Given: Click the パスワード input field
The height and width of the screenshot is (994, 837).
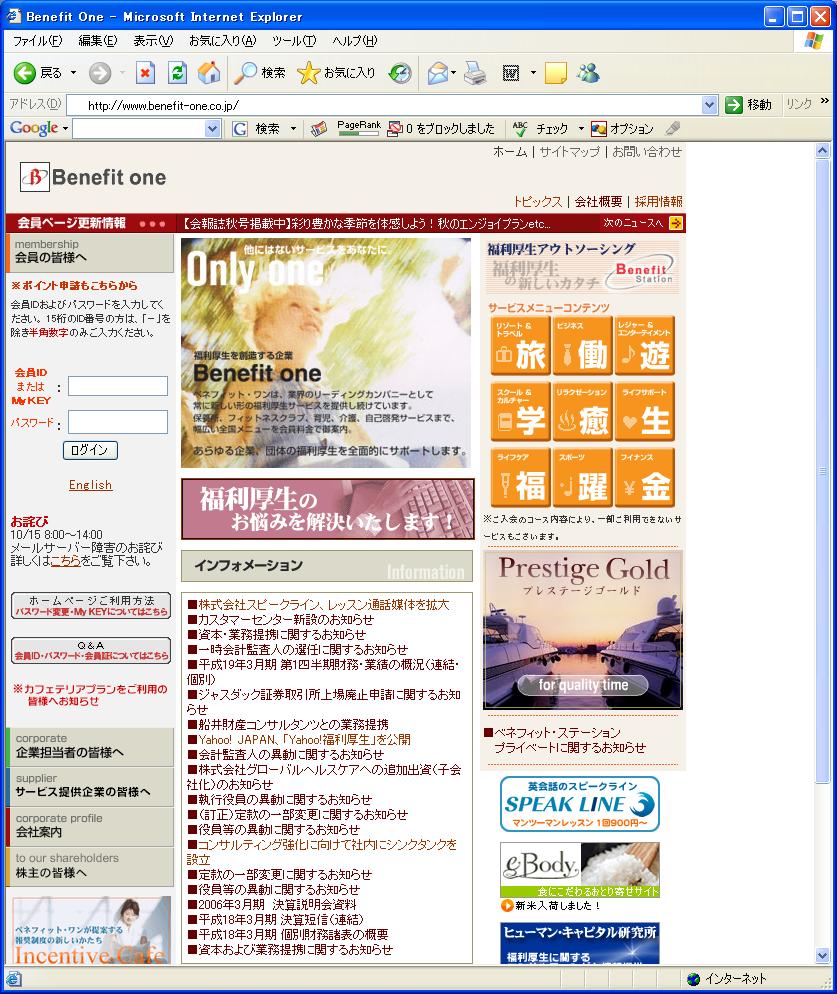Looking at the screenshot, I should tap(118, 422).
